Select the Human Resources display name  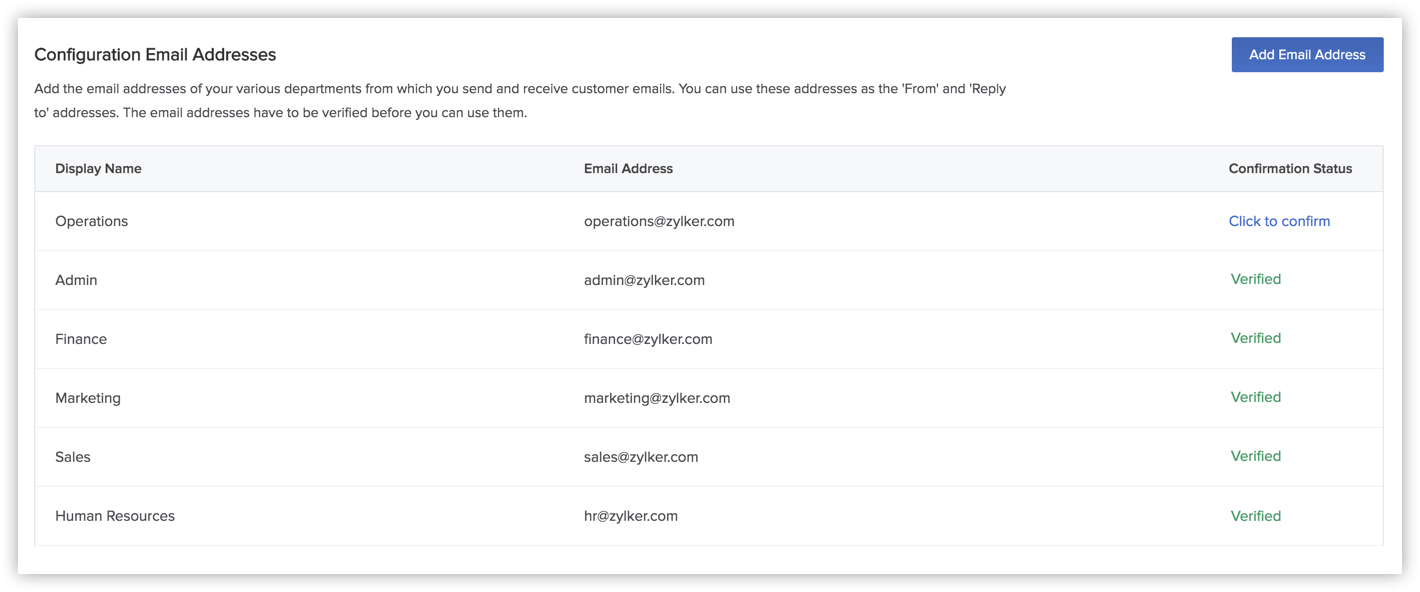coord(115,516)
